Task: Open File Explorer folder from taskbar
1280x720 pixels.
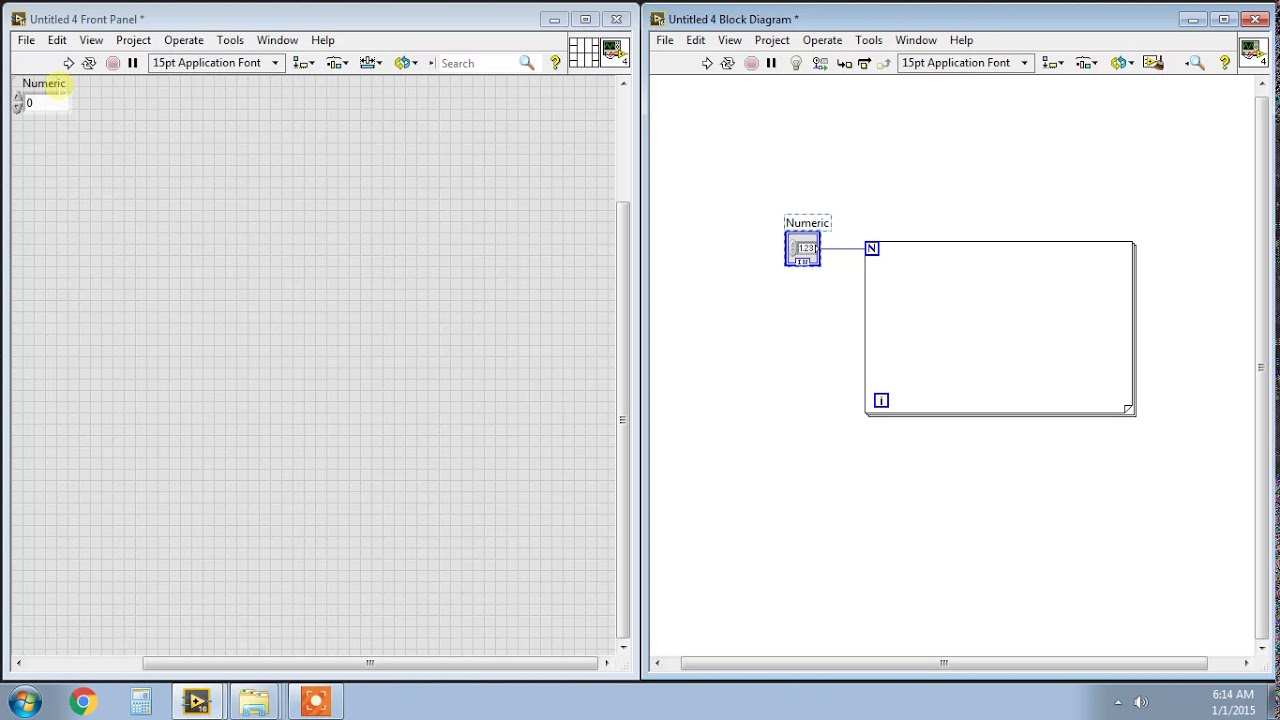Action: point(254,702)
